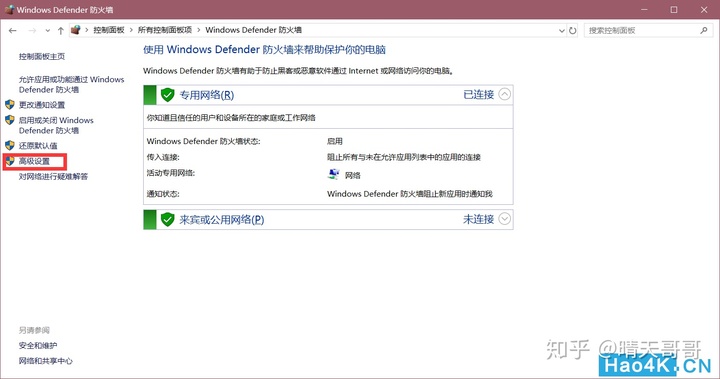This screenshot has height=379, width=720.
Task: Click the search magnifier icon
Action: coord(704,30)
